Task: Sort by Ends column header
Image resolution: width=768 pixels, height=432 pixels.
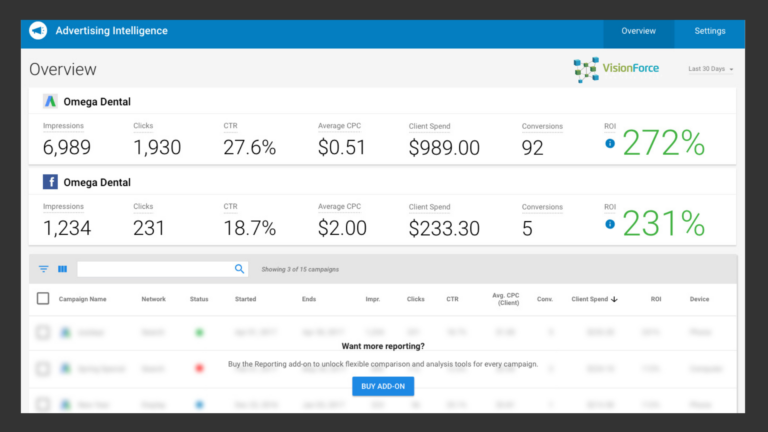Action: 309,299
